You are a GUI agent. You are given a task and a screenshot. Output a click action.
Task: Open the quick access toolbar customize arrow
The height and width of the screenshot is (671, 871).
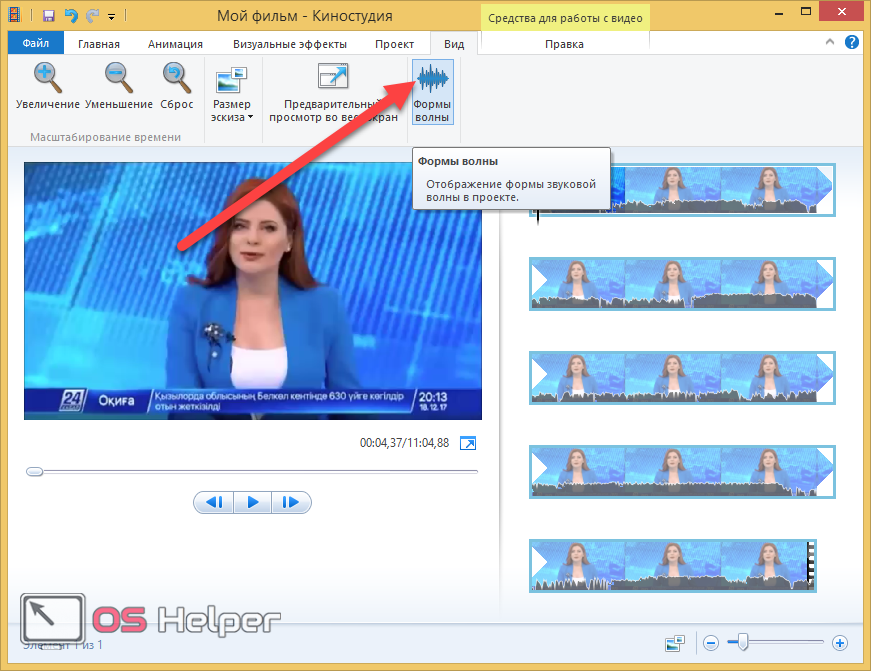tap(111, 17)
